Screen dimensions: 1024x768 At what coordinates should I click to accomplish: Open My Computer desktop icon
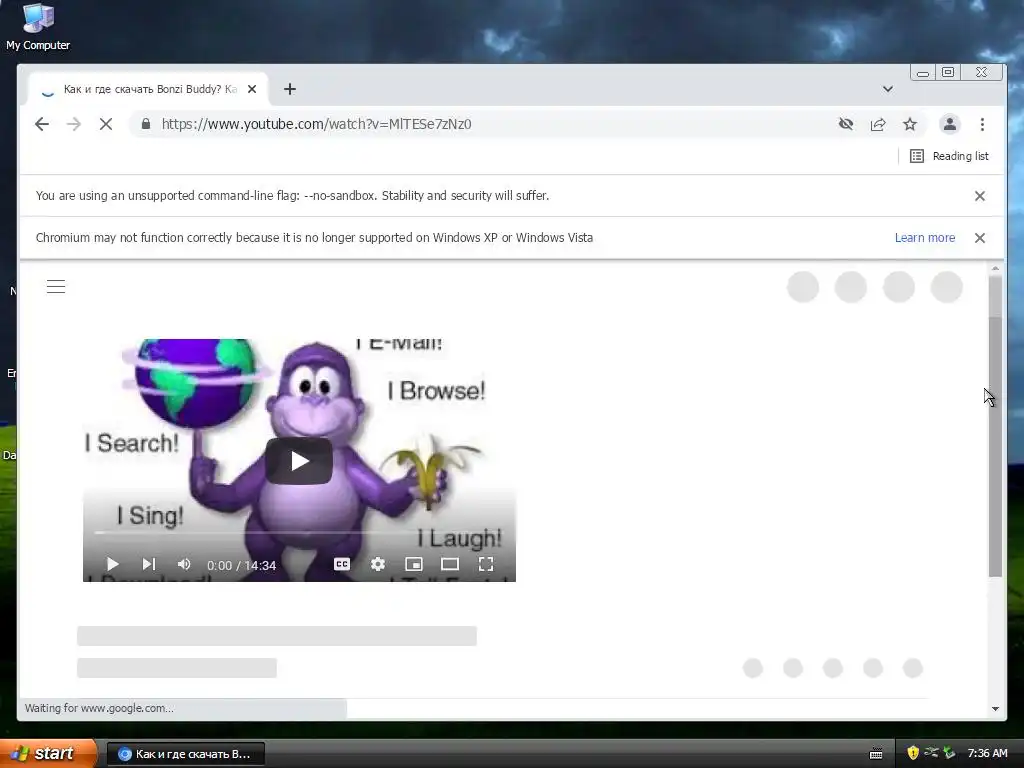[x=38, y=27]
